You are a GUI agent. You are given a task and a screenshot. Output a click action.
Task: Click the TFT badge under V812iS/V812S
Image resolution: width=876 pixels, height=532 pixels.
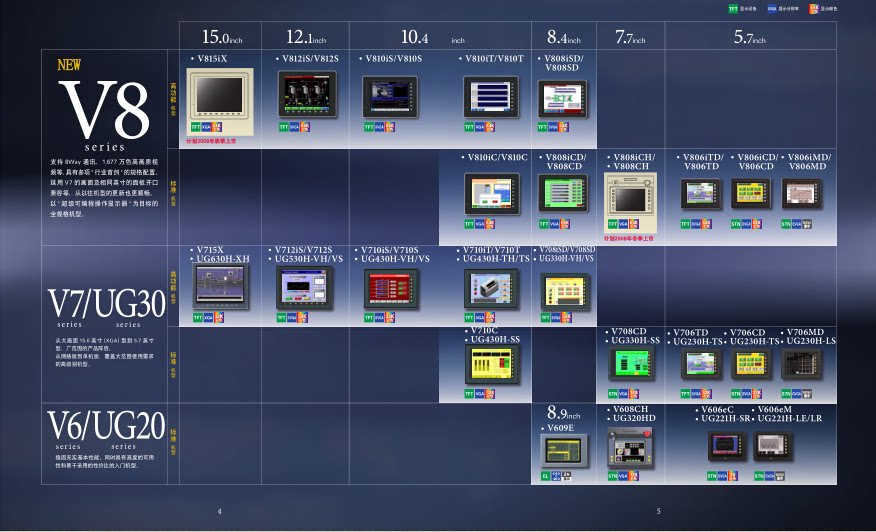pyautogui.click(x=284, y=127)
